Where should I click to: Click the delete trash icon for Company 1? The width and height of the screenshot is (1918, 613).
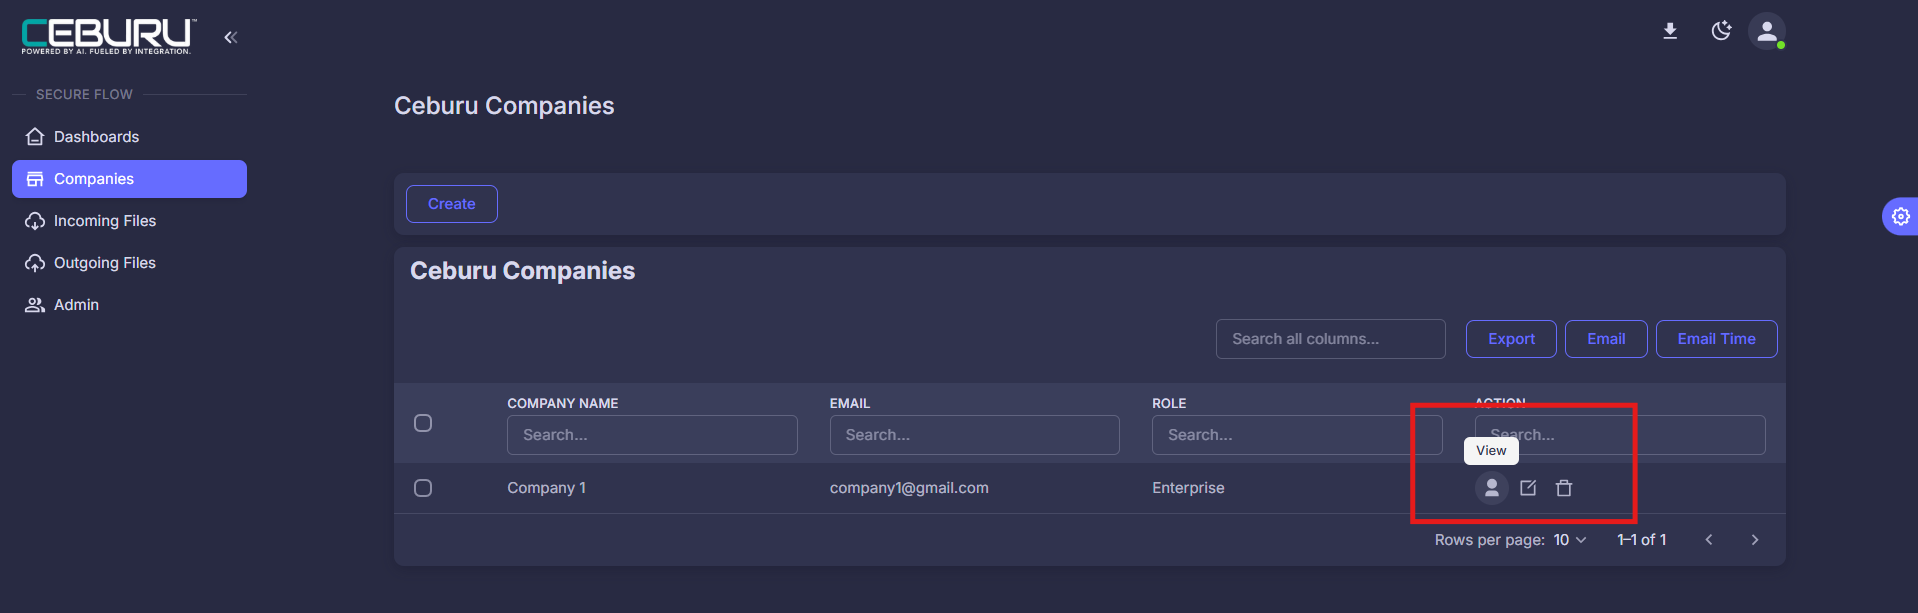1564,488
